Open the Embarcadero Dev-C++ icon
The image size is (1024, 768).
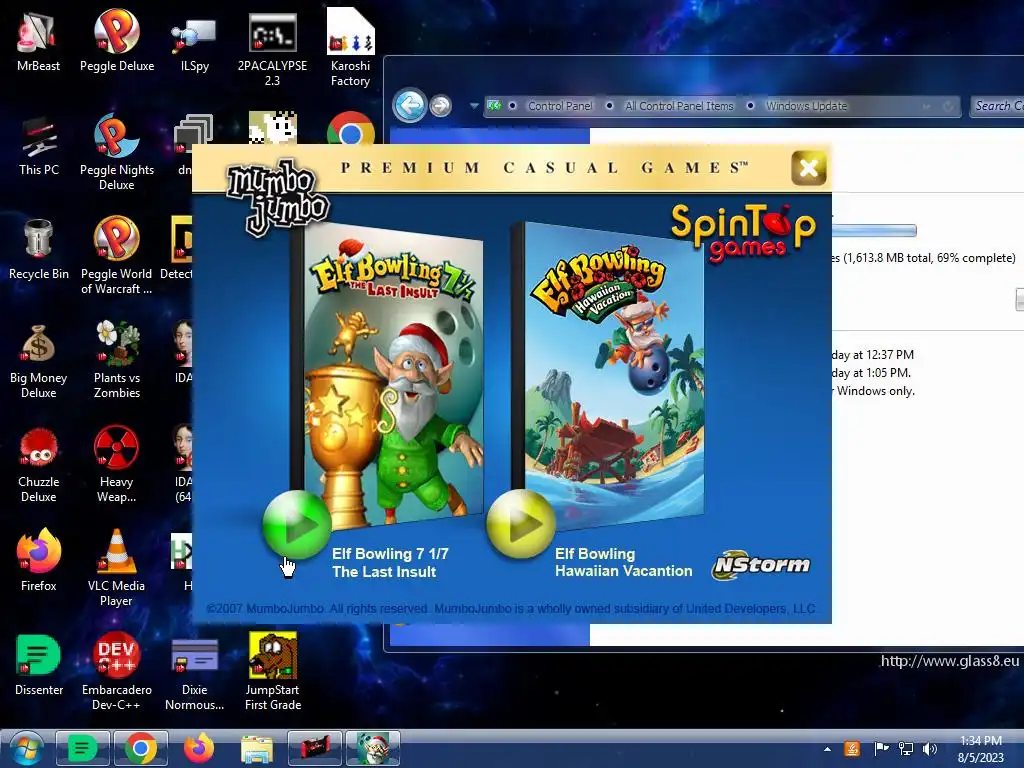click(117, 671)
